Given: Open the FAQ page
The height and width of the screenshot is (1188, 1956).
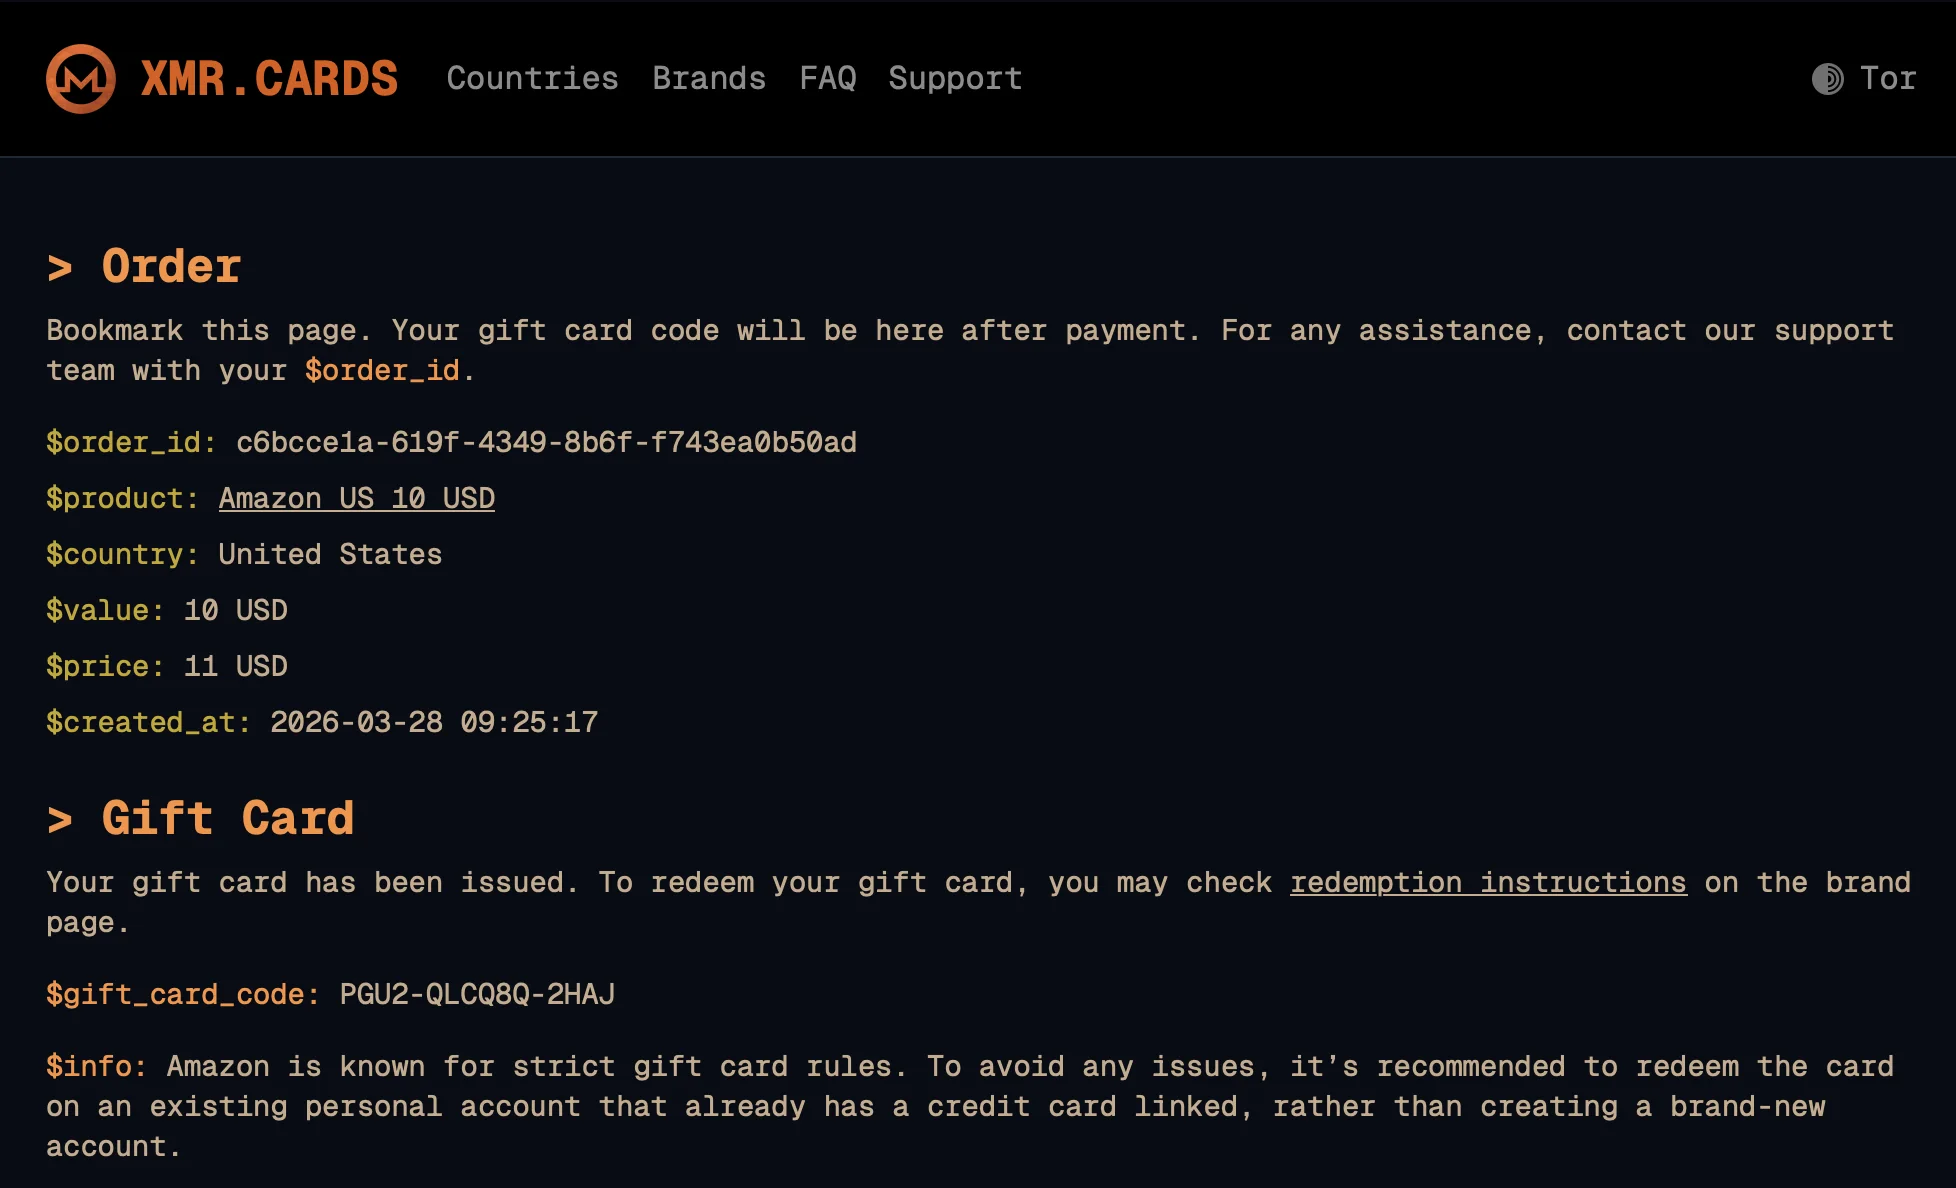Looking at the screenshot, I should tap(828, 78).
